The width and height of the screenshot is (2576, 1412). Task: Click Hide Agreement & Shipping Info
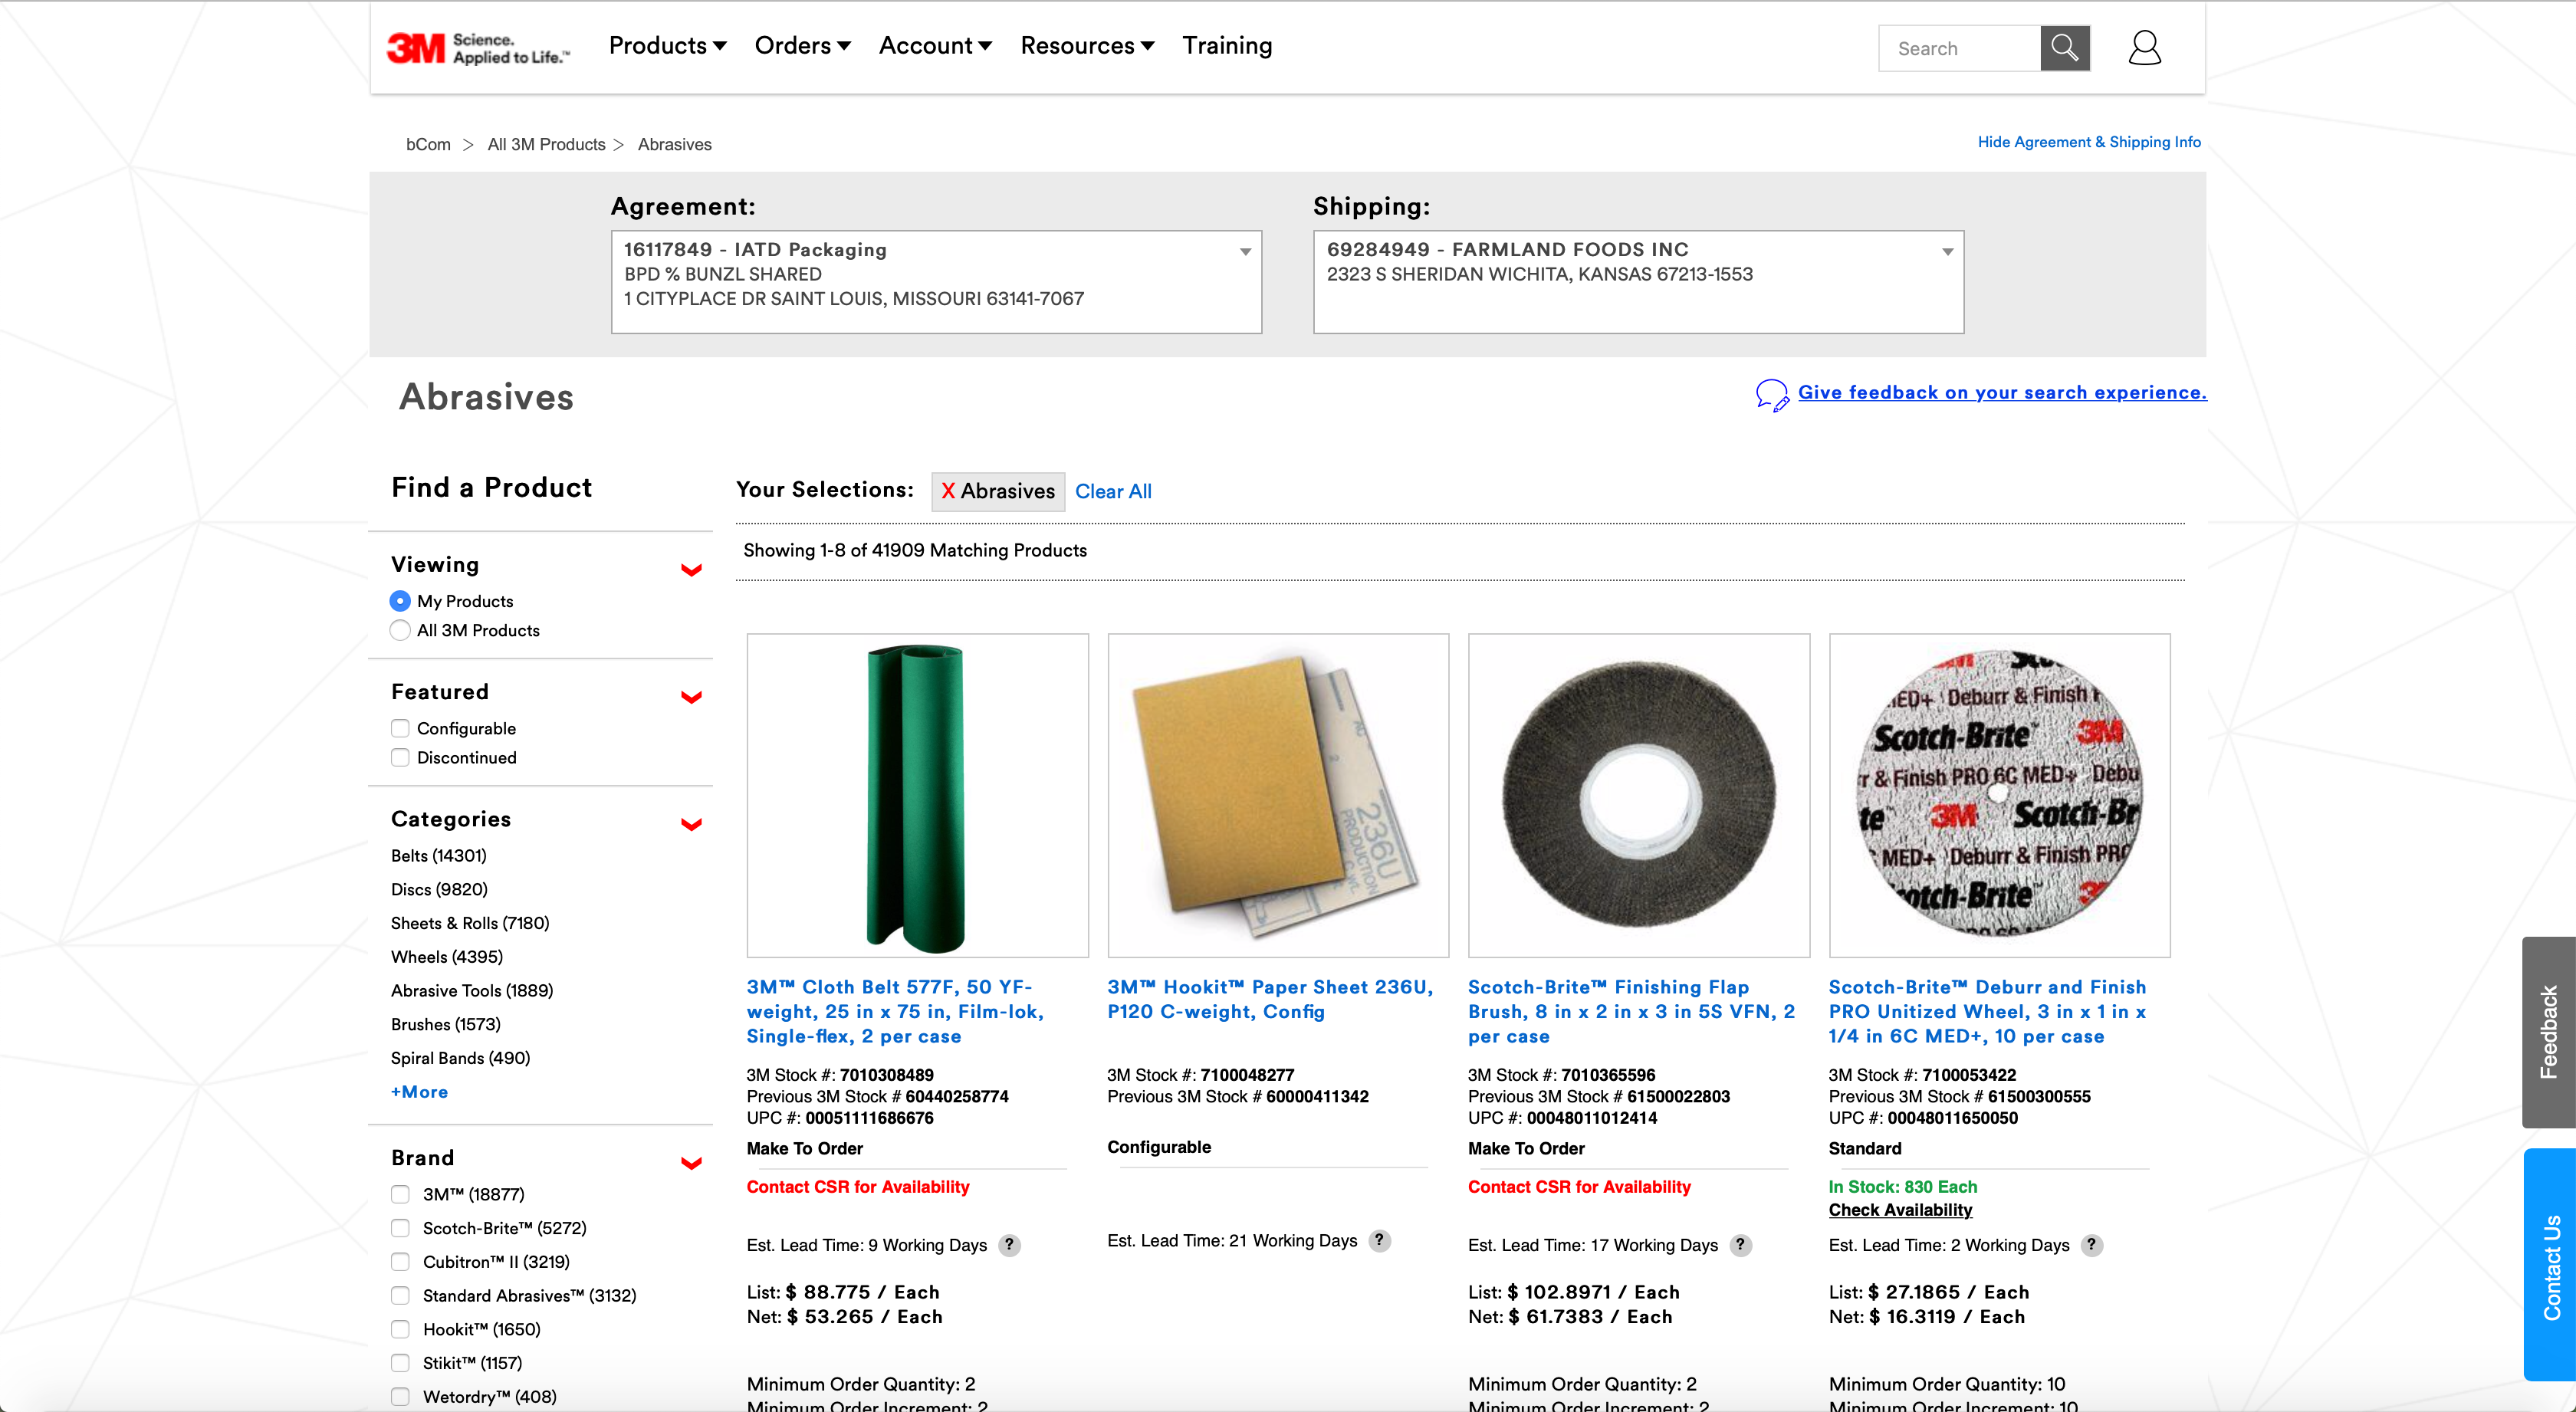(2089, 142)
